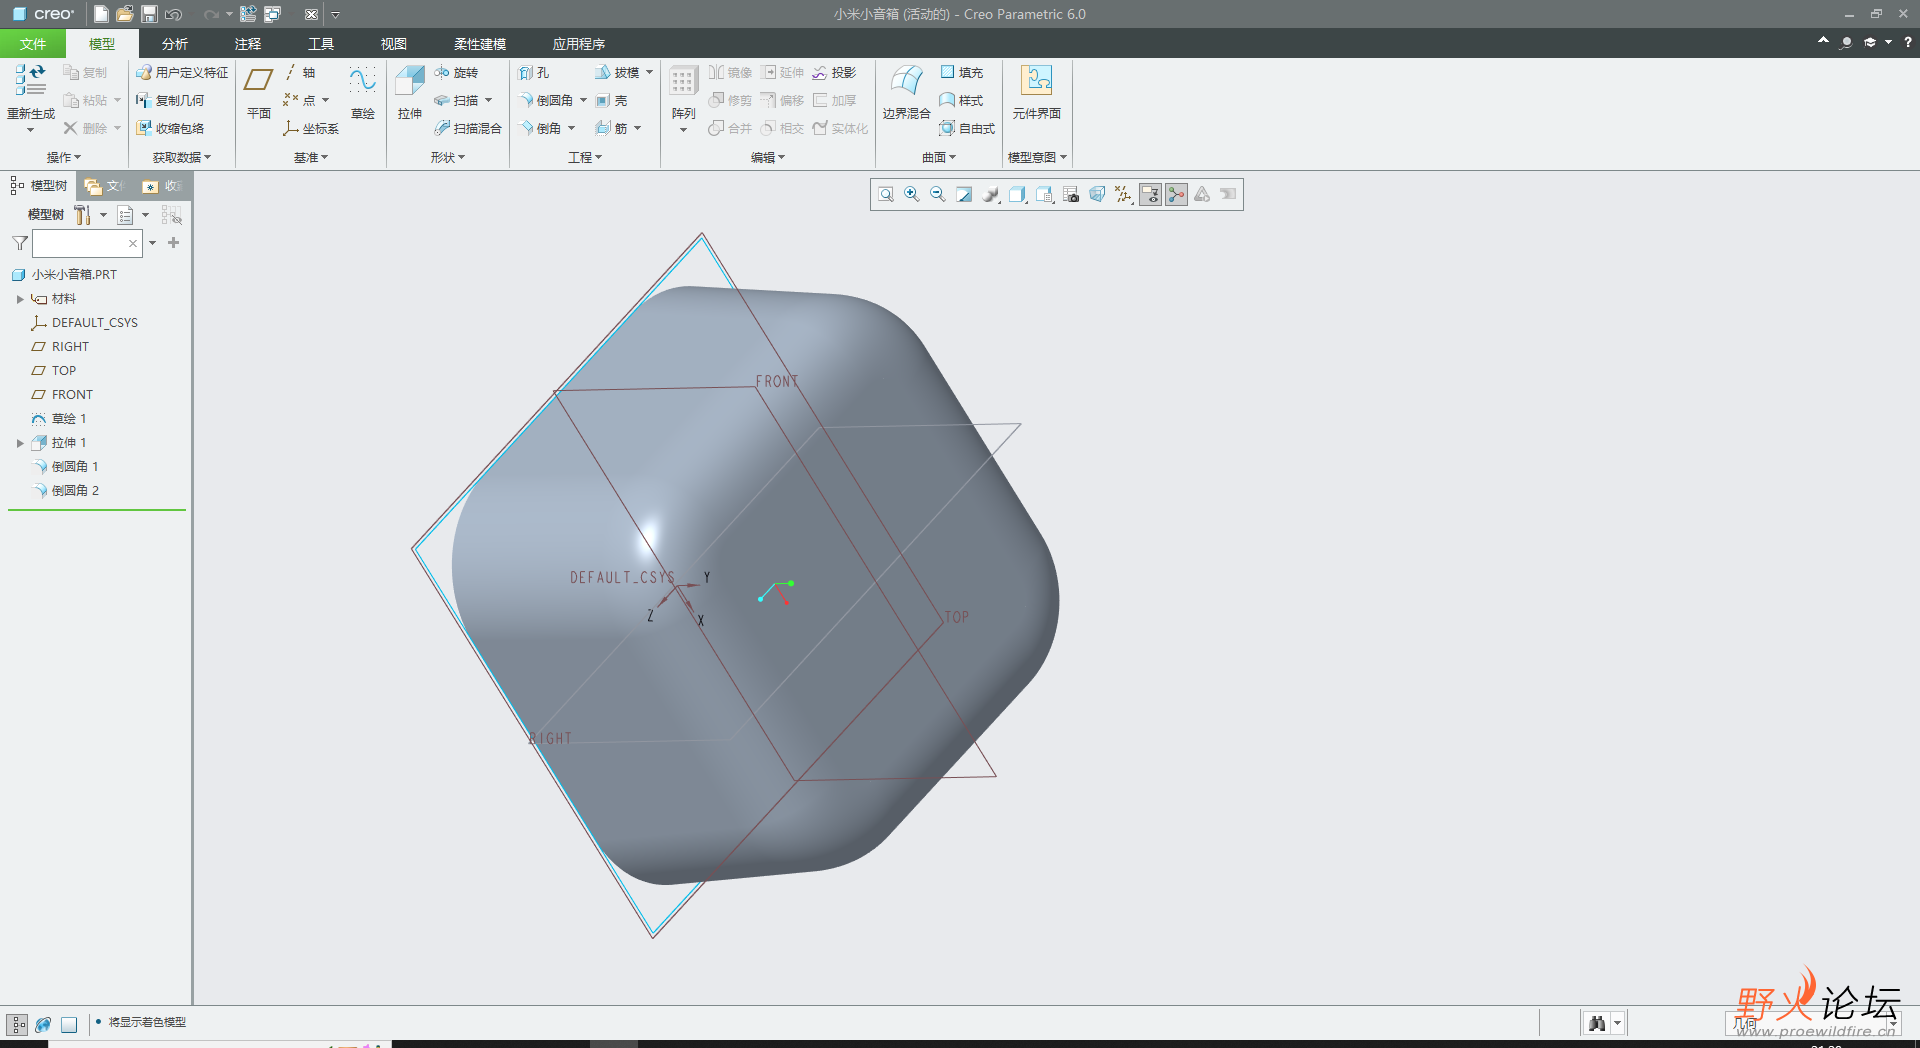Open model tree settings hammer icon
Viewport: 1920px width, 1048px height.
pos(82,215)
